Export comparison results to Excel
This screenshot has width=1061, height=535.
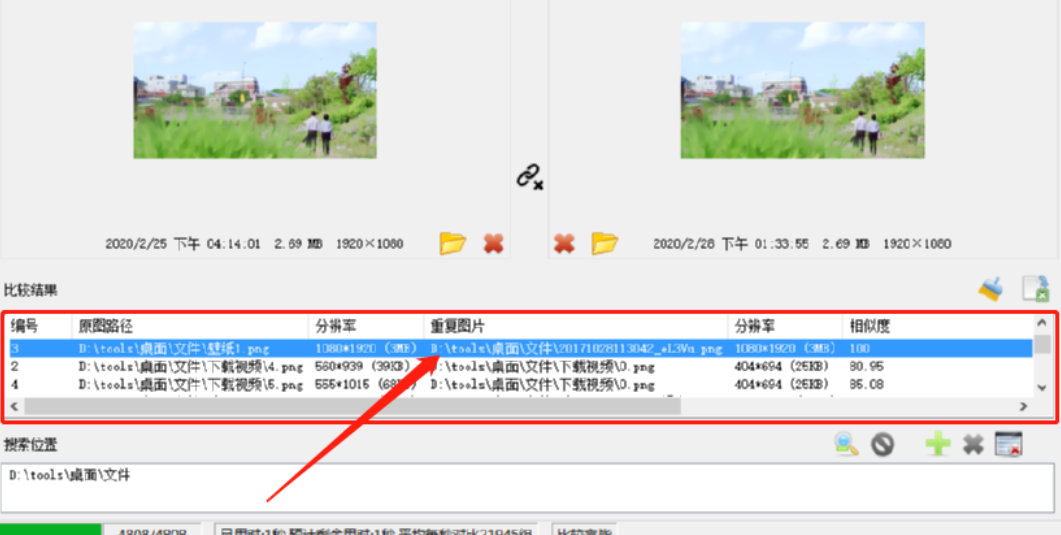click(x=1035, y=289)
